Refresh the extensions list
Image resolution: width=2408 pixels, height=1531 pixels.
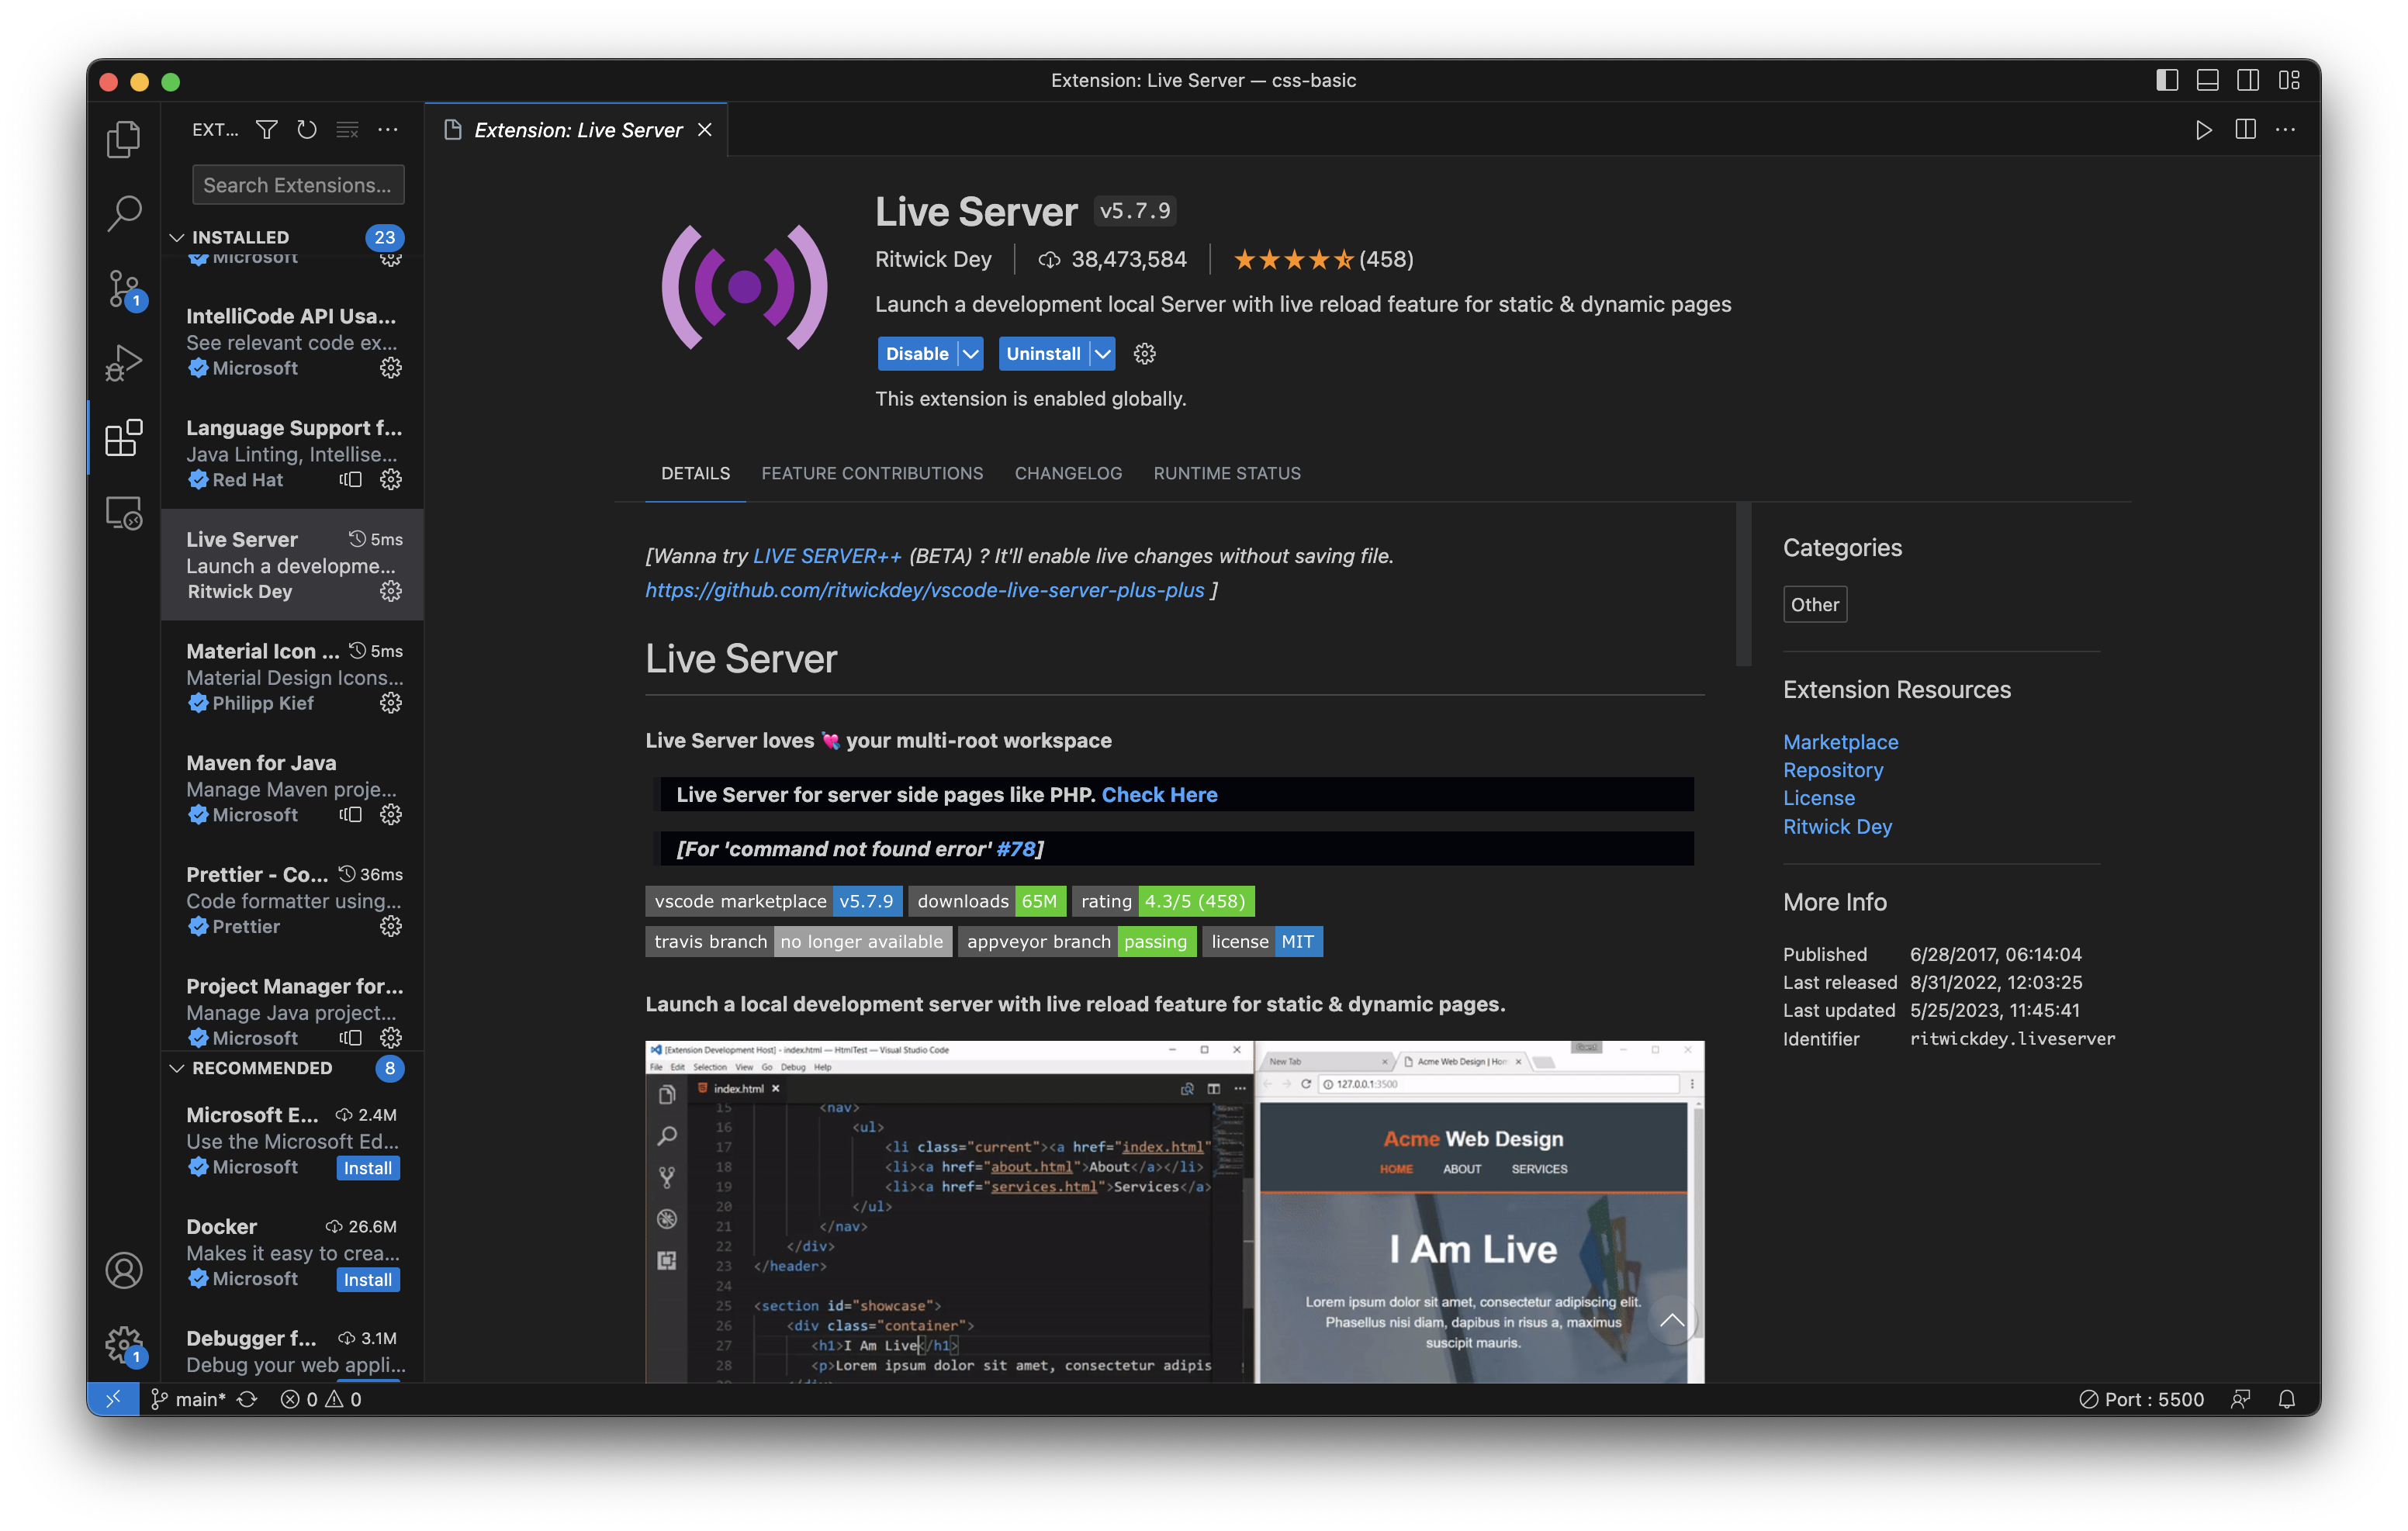pos(307,130)
